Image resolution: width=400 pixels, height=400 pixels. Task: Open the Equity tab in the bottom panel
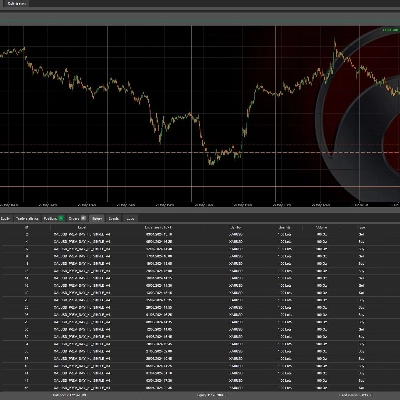point(5,219)
